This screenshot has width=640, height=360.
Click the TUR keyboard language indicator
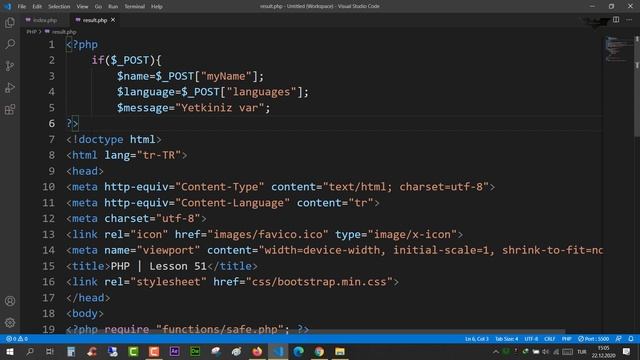pyautogui.click(x=582, y=351)
